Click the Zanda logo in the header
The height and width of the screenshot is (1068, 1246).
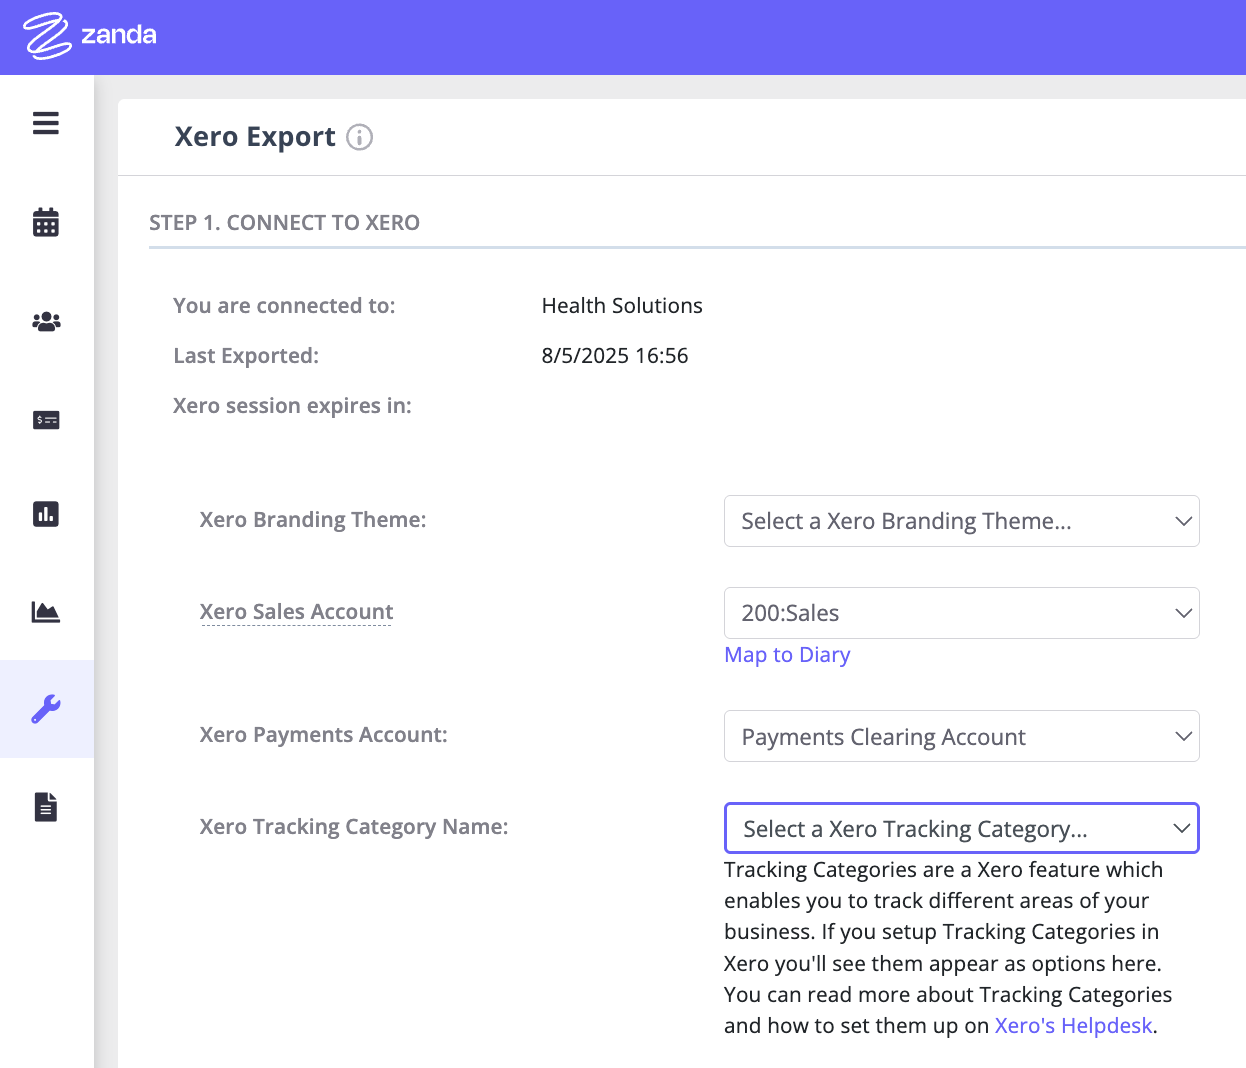(x=90, y=36)
